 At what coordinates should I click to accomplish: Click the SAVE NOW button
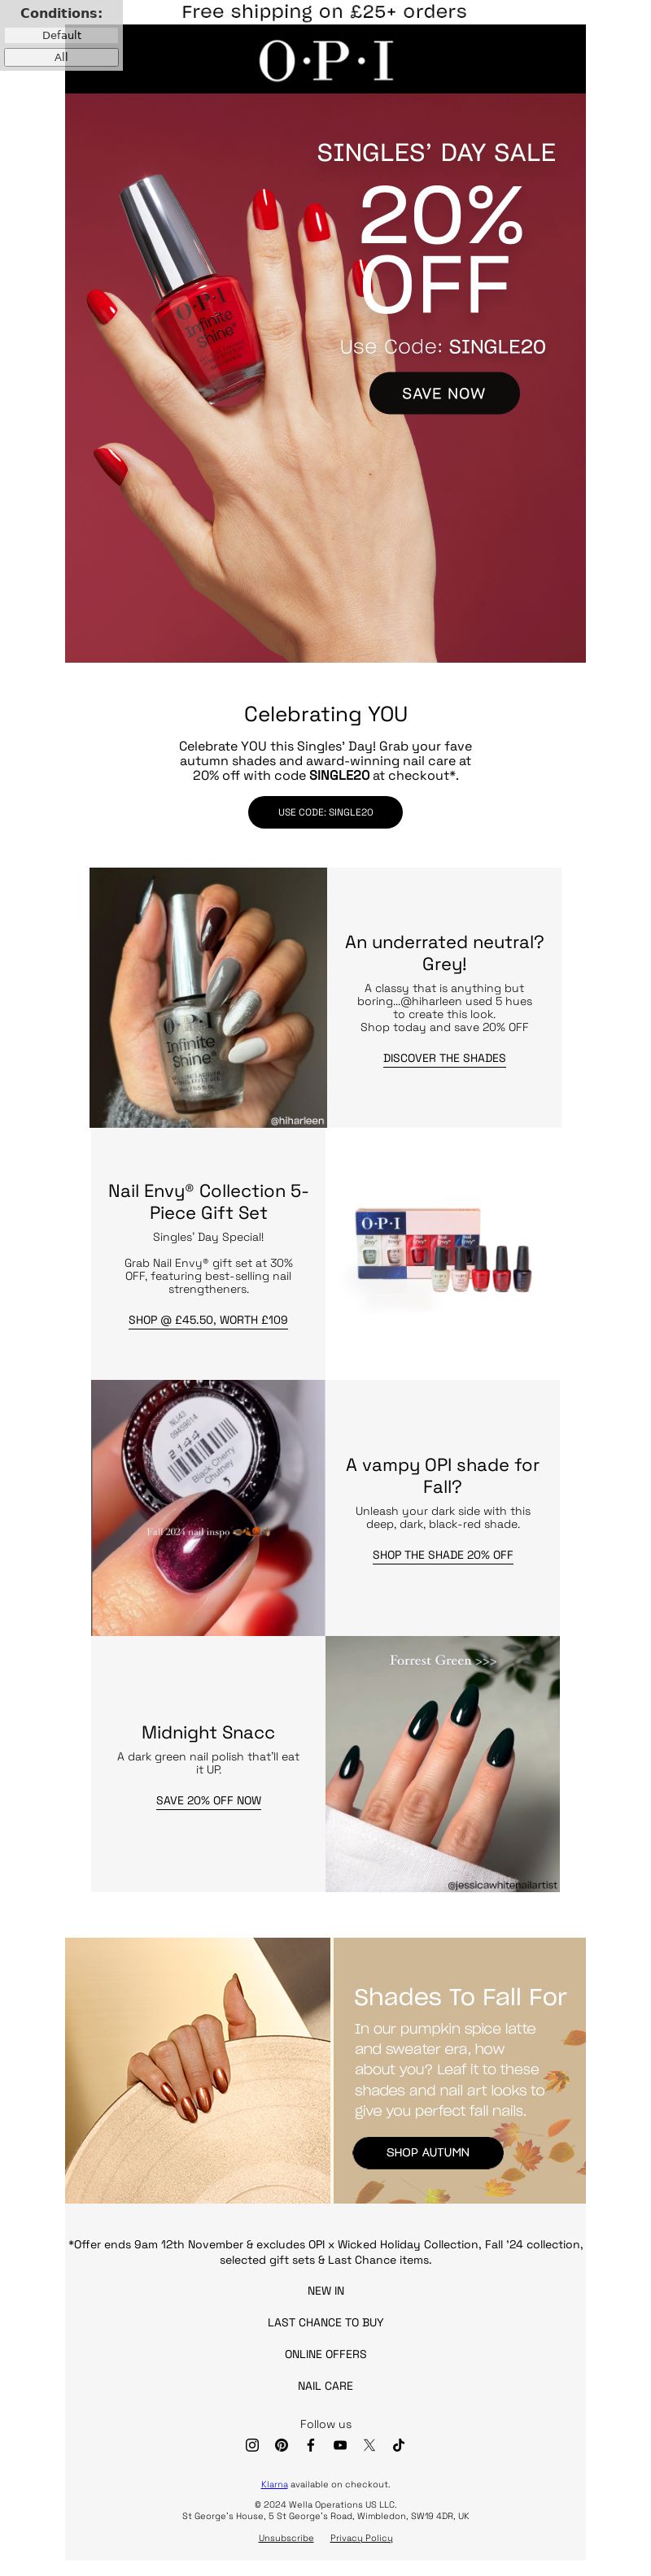[444, 393]
